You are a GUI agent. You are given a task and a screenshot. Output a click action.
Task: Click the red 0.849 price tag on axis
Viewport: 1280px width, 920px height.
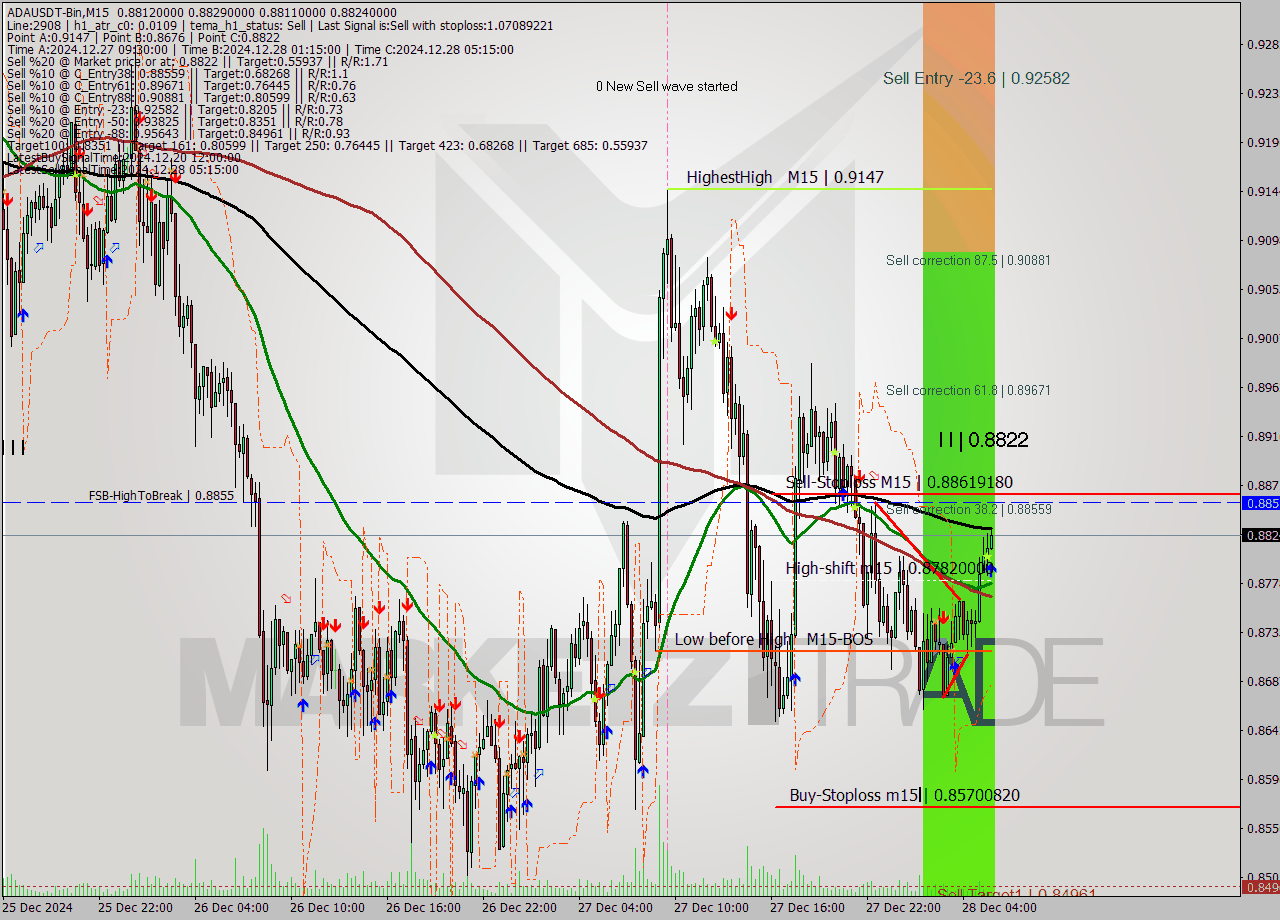(1260, 886)
